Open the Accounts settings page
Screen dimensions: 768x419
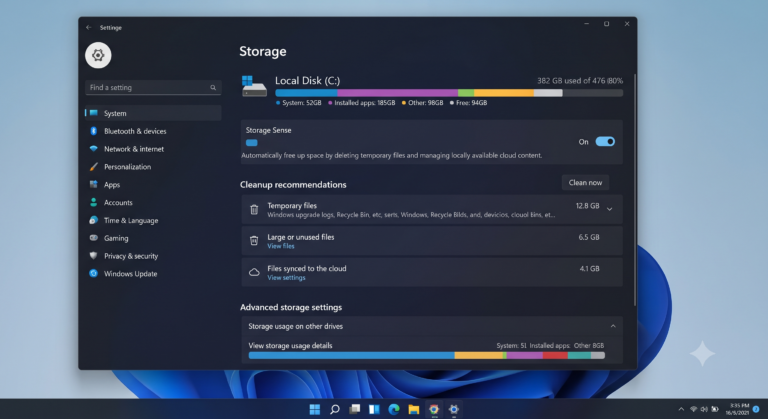(x=153, y=202)
